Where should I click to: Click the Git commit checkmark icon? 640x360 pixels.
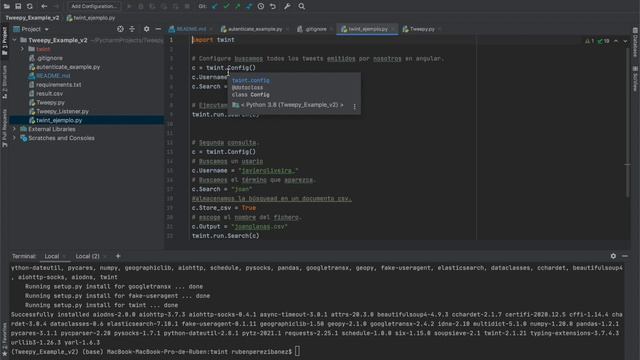click(x=226, y=6)
